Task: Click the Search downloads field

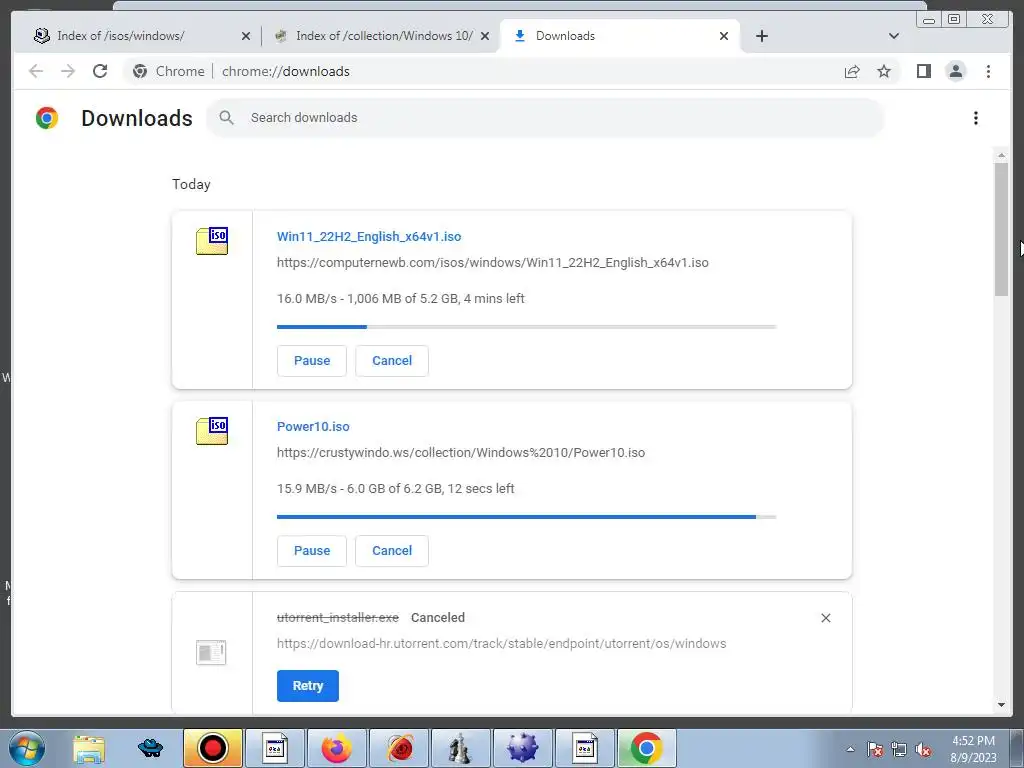Action: coord(545,118)
